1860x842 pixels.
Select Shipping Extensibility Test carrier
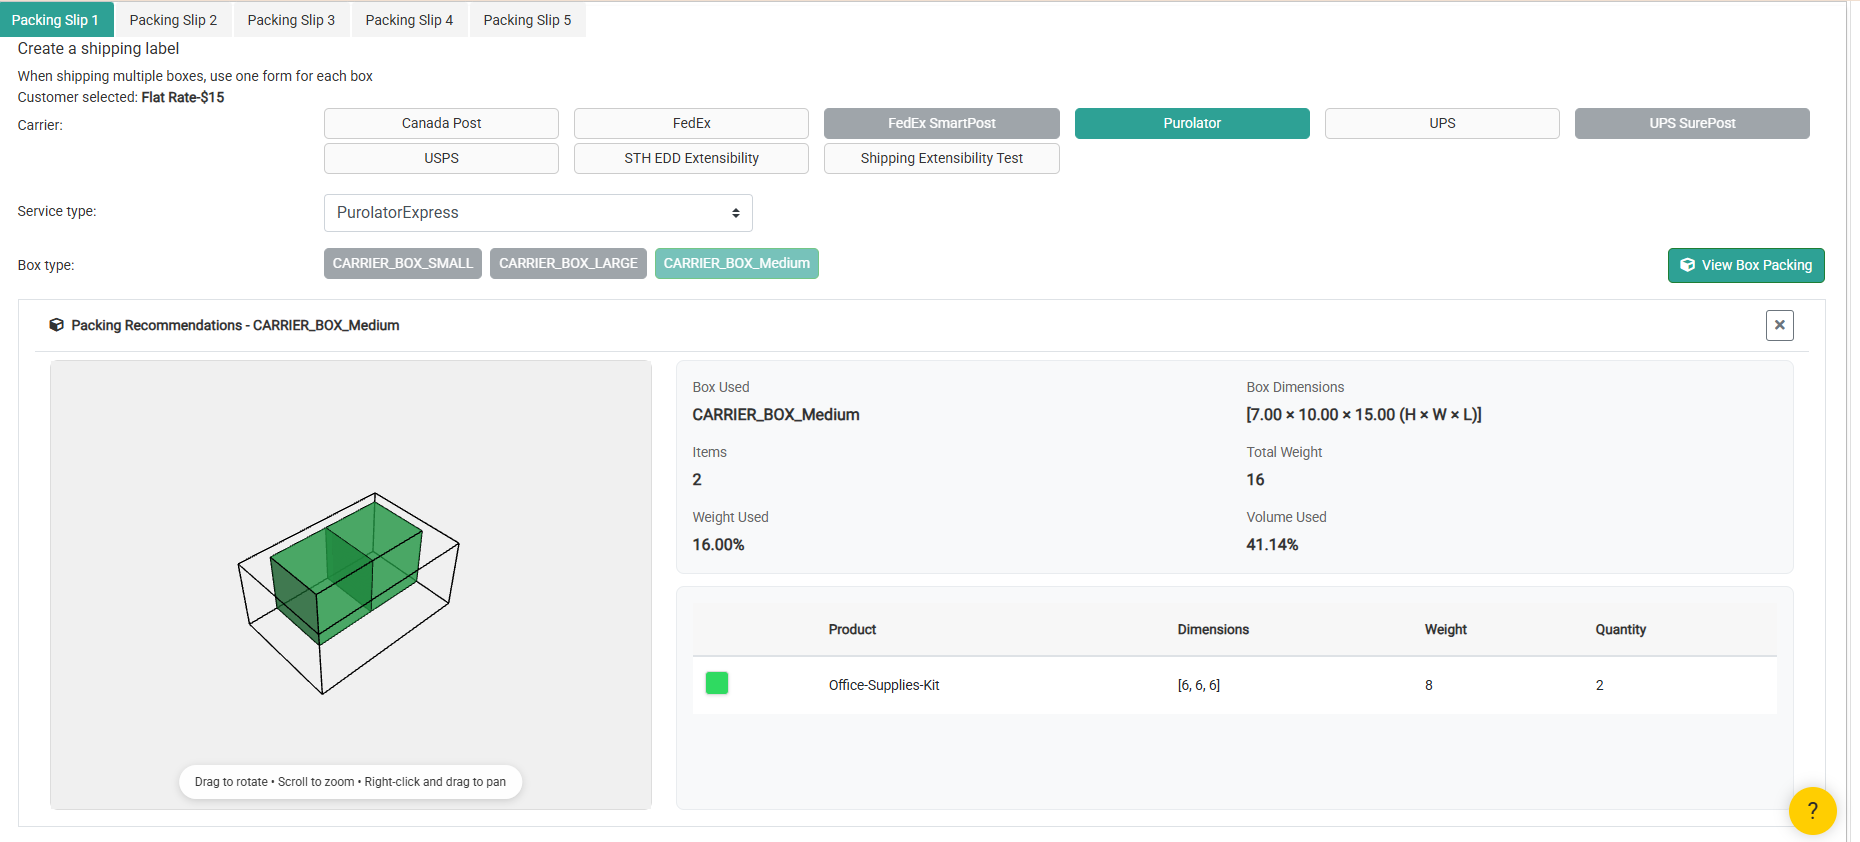(x=941, y=158)
